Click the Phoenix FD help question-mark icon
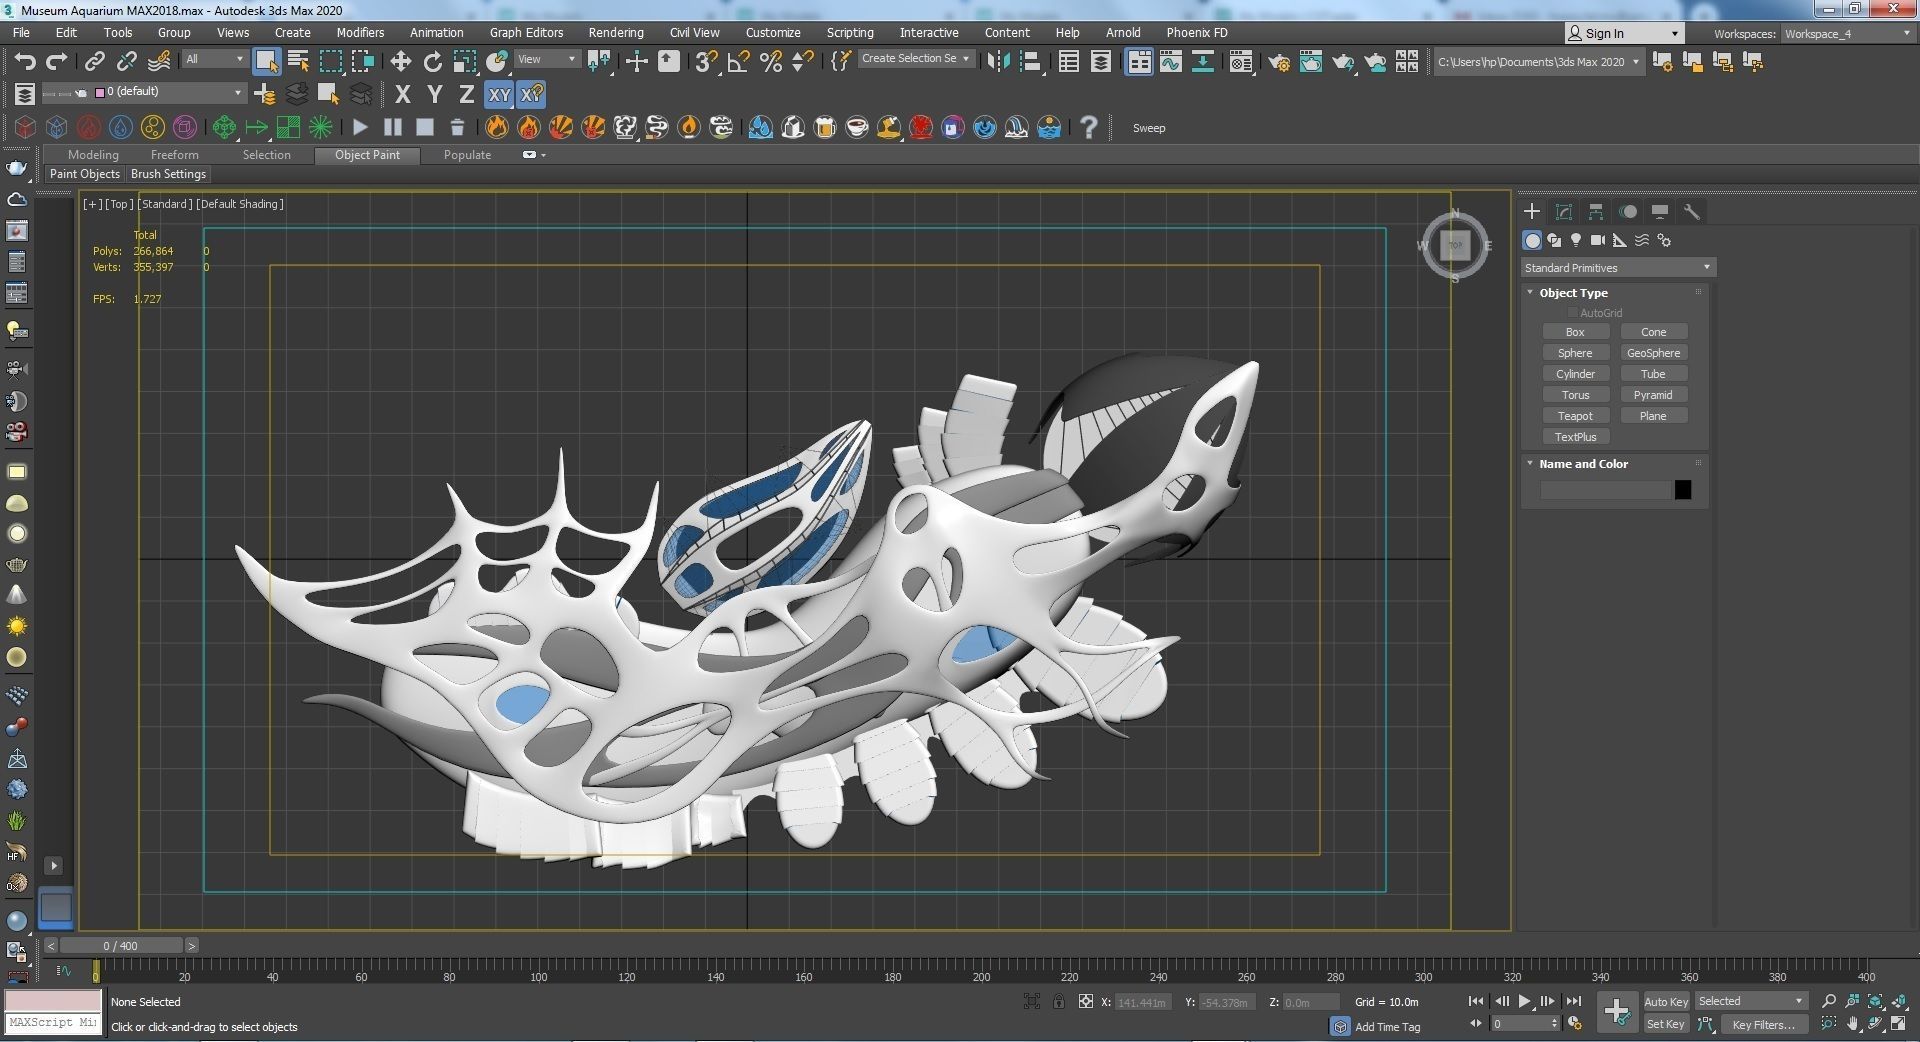Image resolution: width=1920 pixels, height=1042 pixels. [x=1089, y=127]
